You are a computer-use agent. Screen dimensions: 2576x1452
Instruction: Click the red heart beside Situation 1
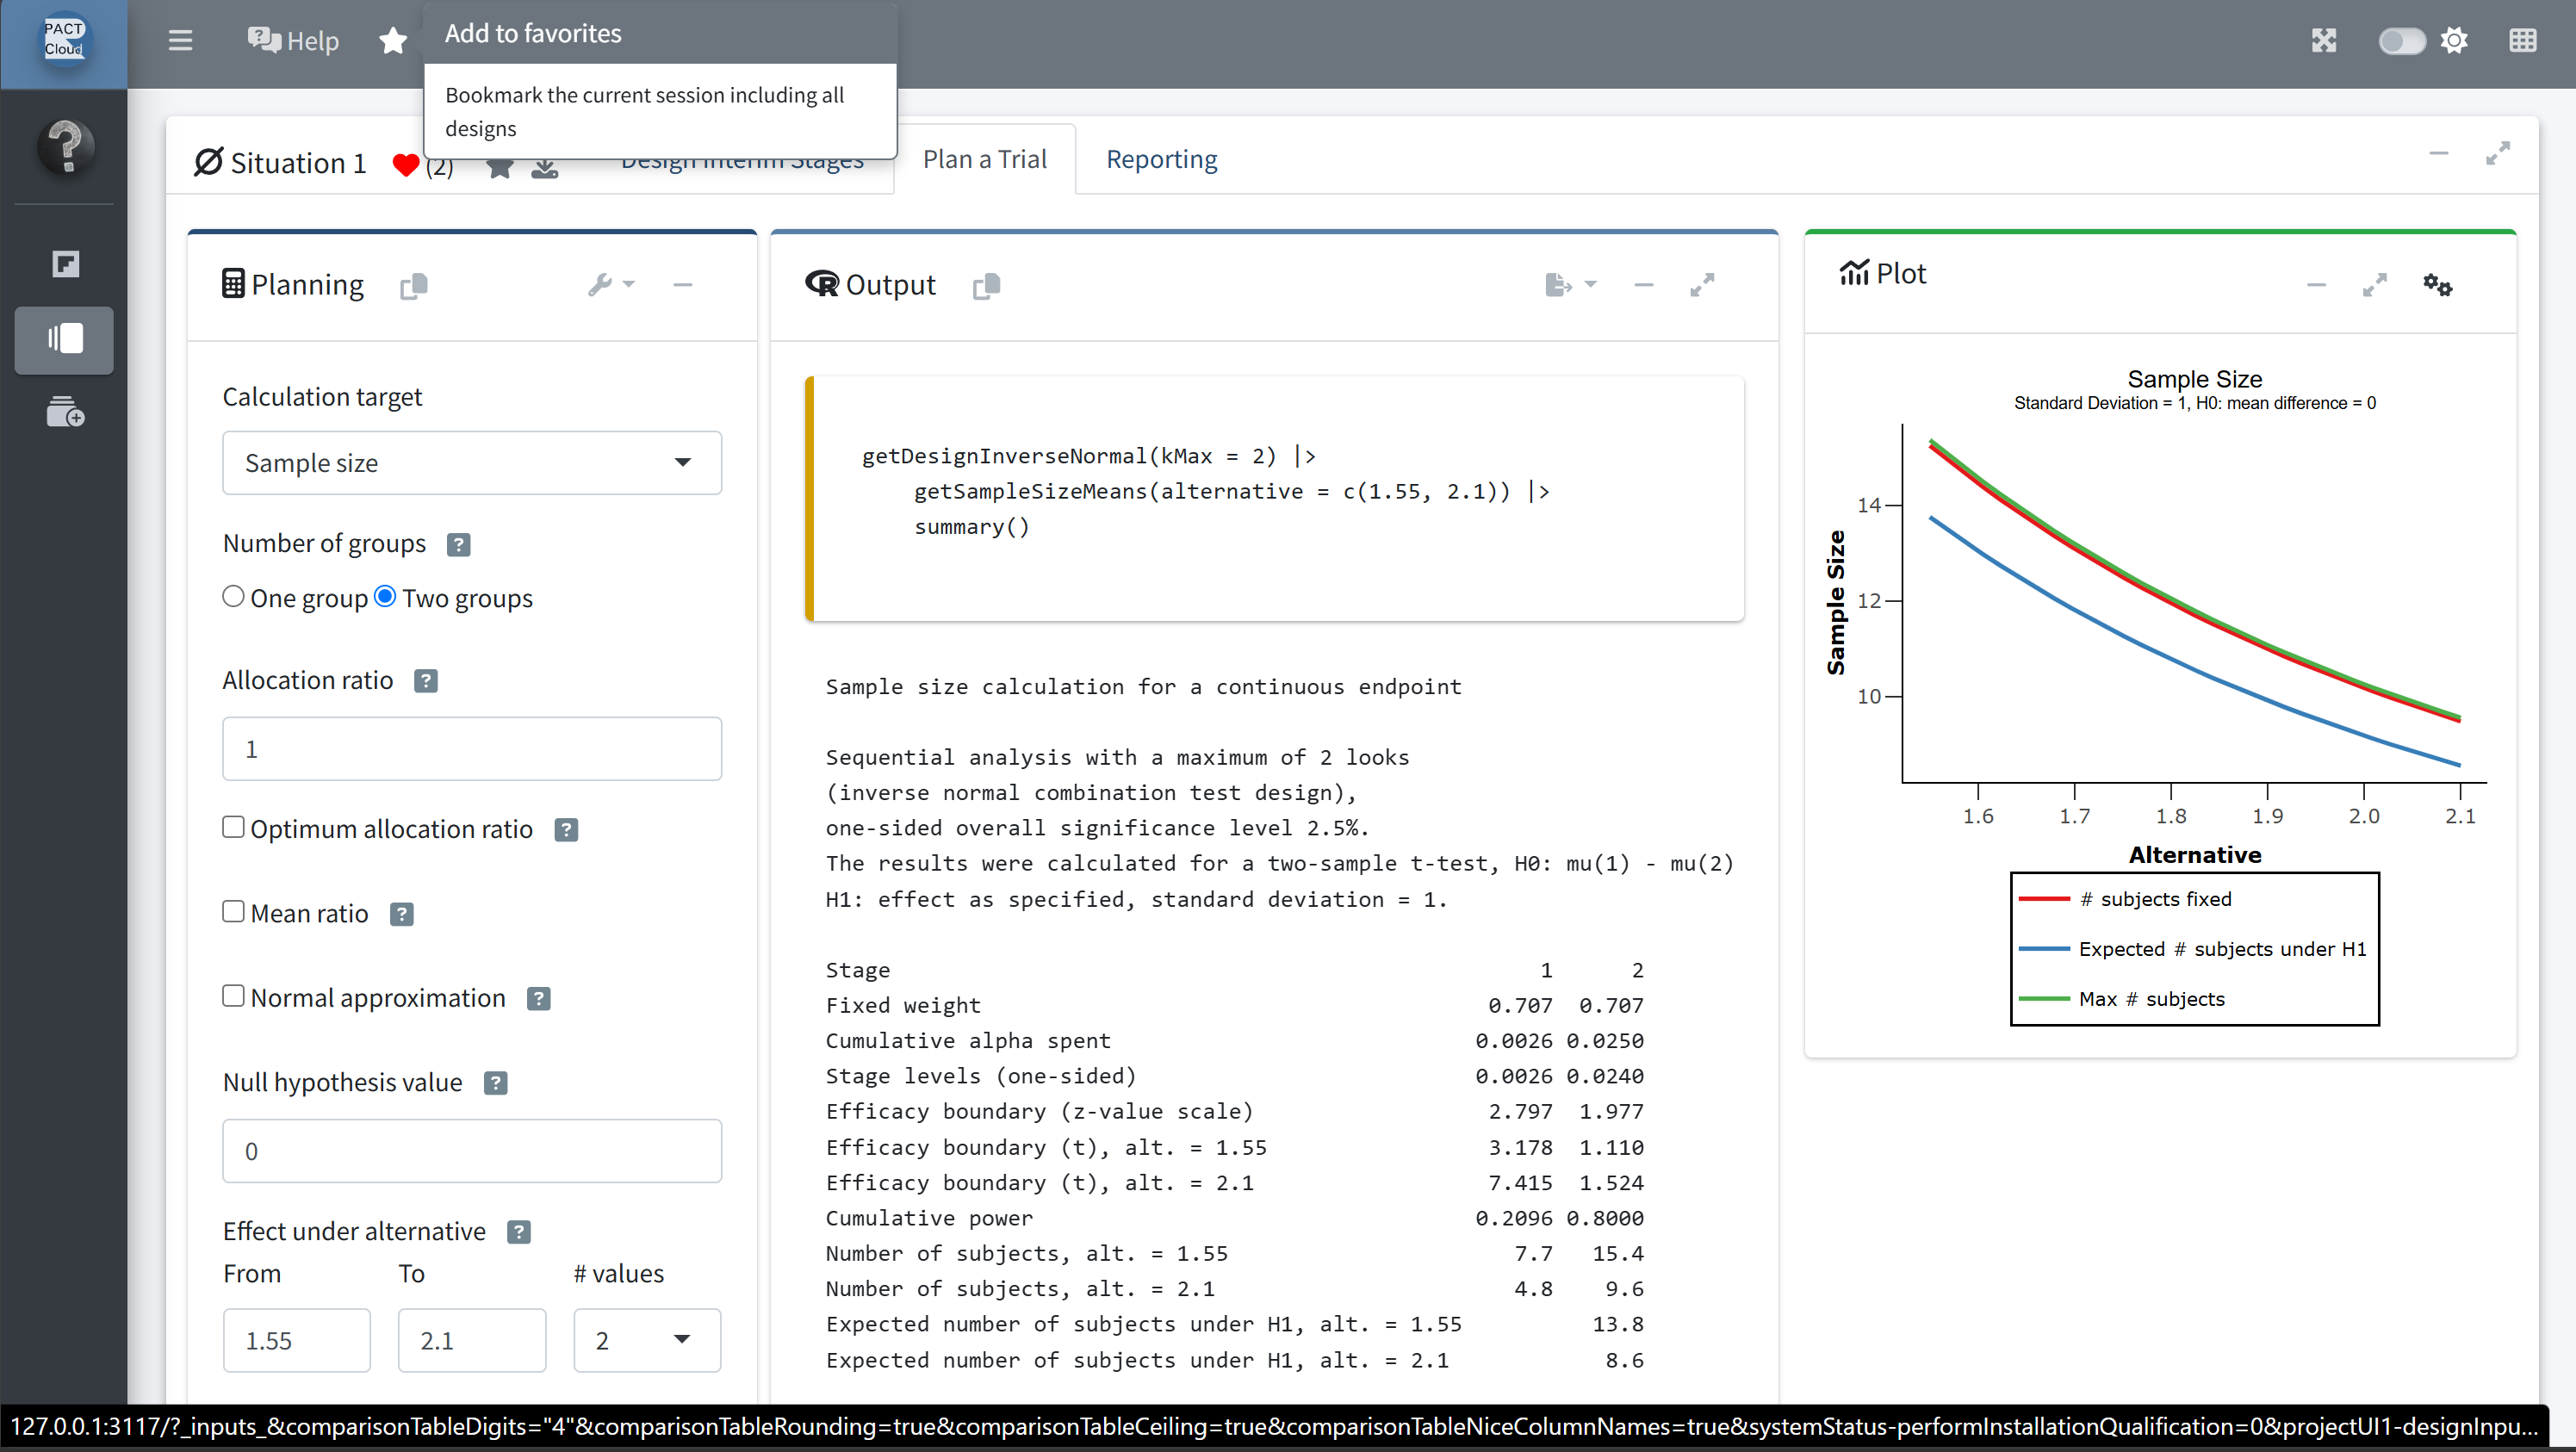pos(406,165)
